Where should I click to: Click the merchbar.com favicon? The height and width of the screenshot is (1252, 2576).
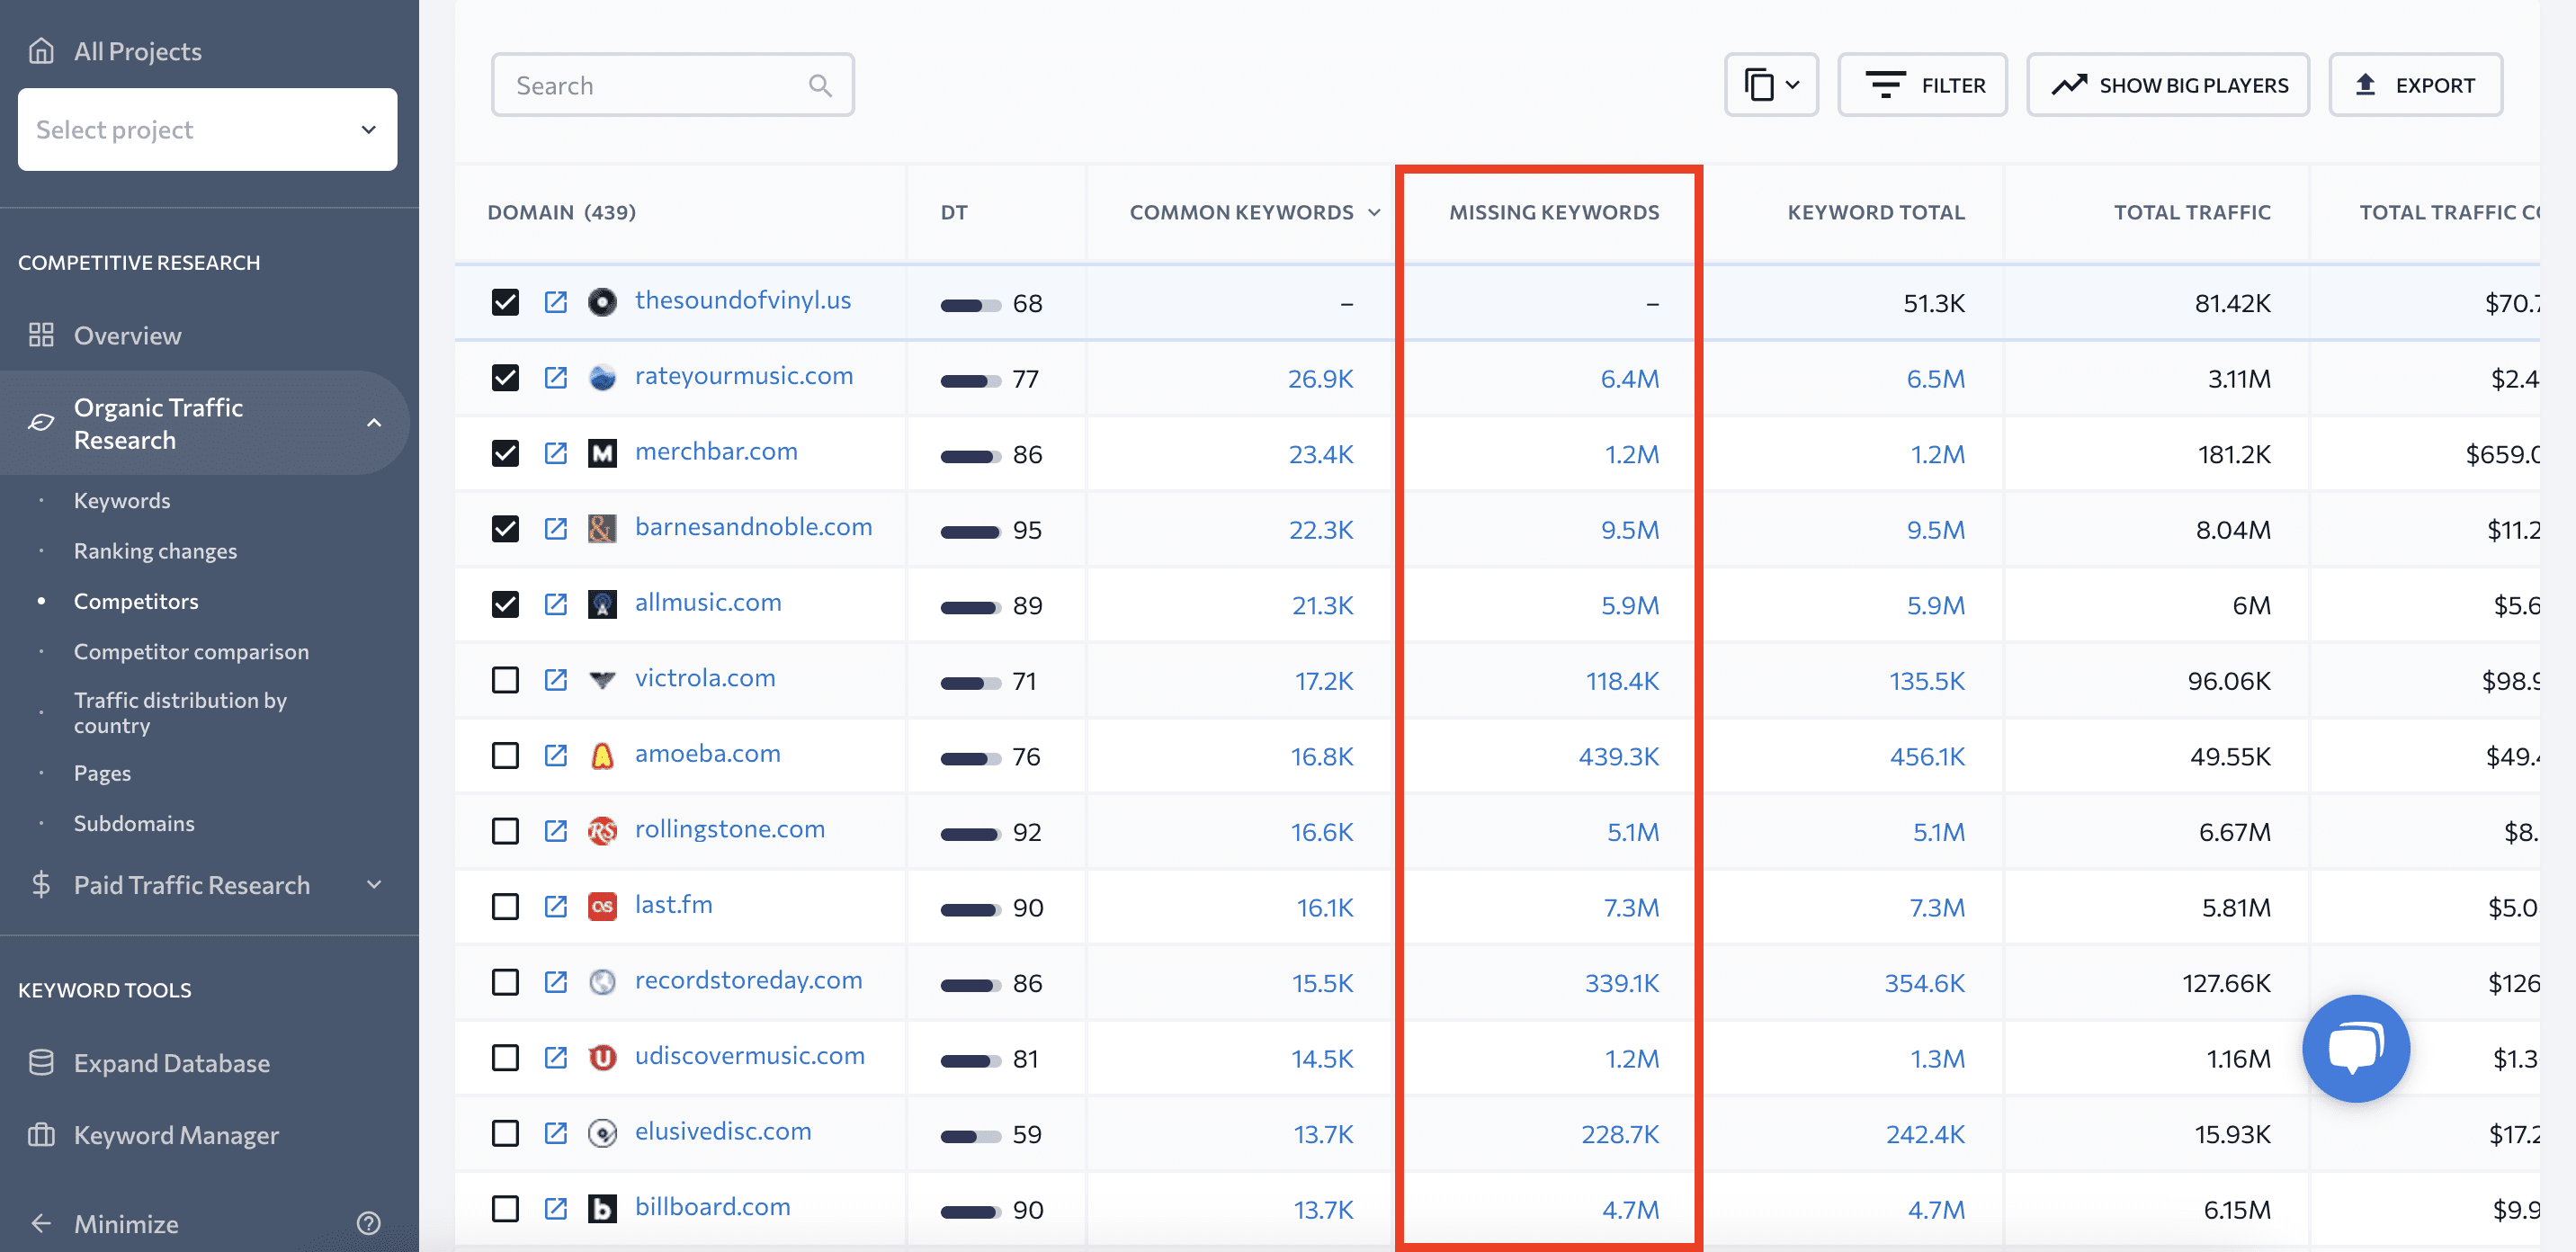point(602,453)
